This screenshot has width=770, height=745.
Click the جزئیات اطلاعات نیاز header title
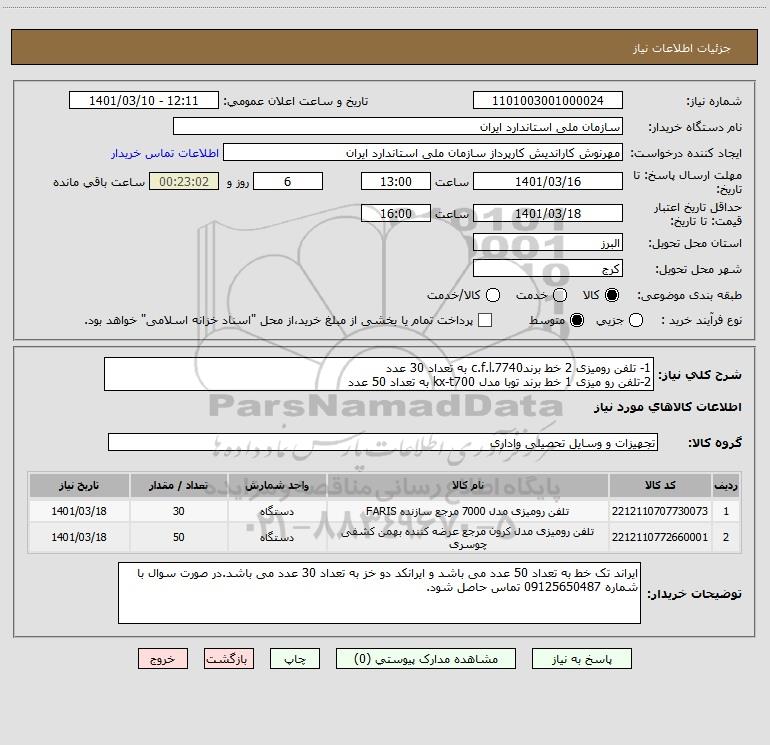pyautogui.click(x=681, y=48)
